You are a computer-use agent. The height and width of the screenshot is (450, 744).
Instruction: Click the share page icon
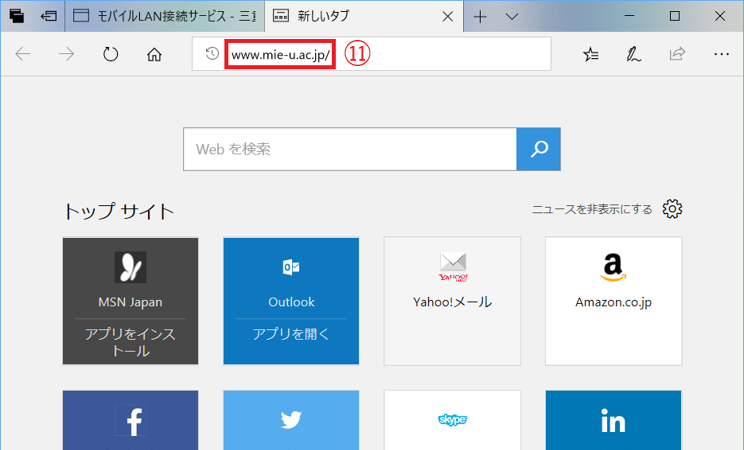[677, 54]
